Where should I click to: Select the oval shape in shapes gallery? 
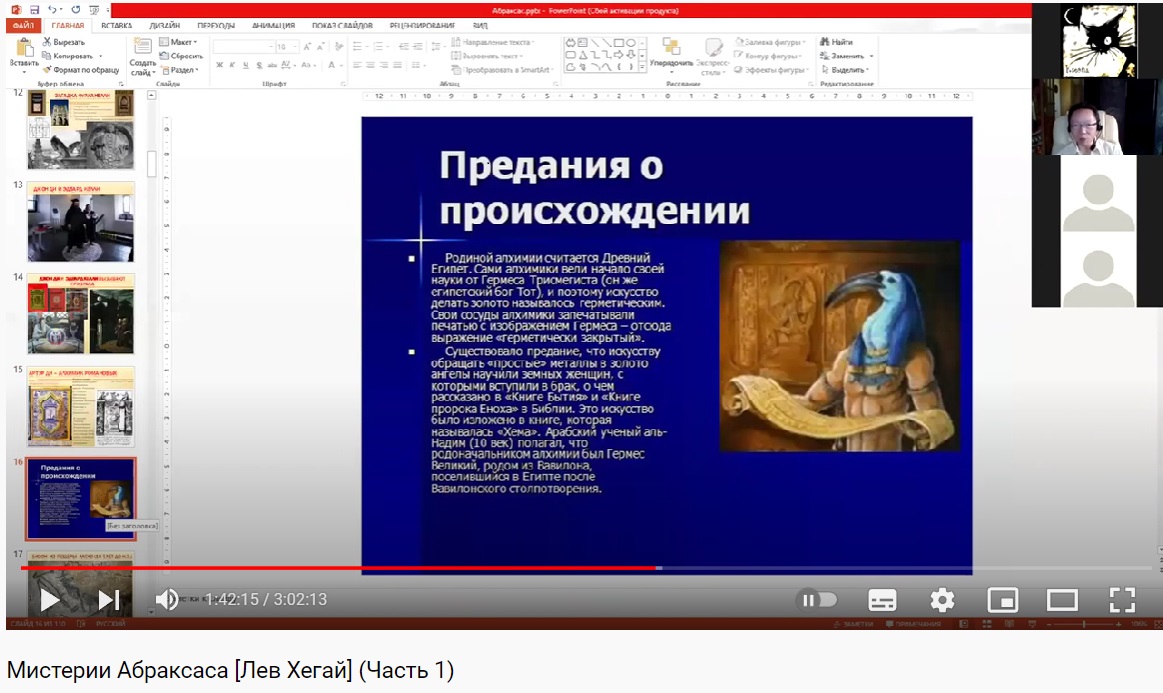pos(630,43)
